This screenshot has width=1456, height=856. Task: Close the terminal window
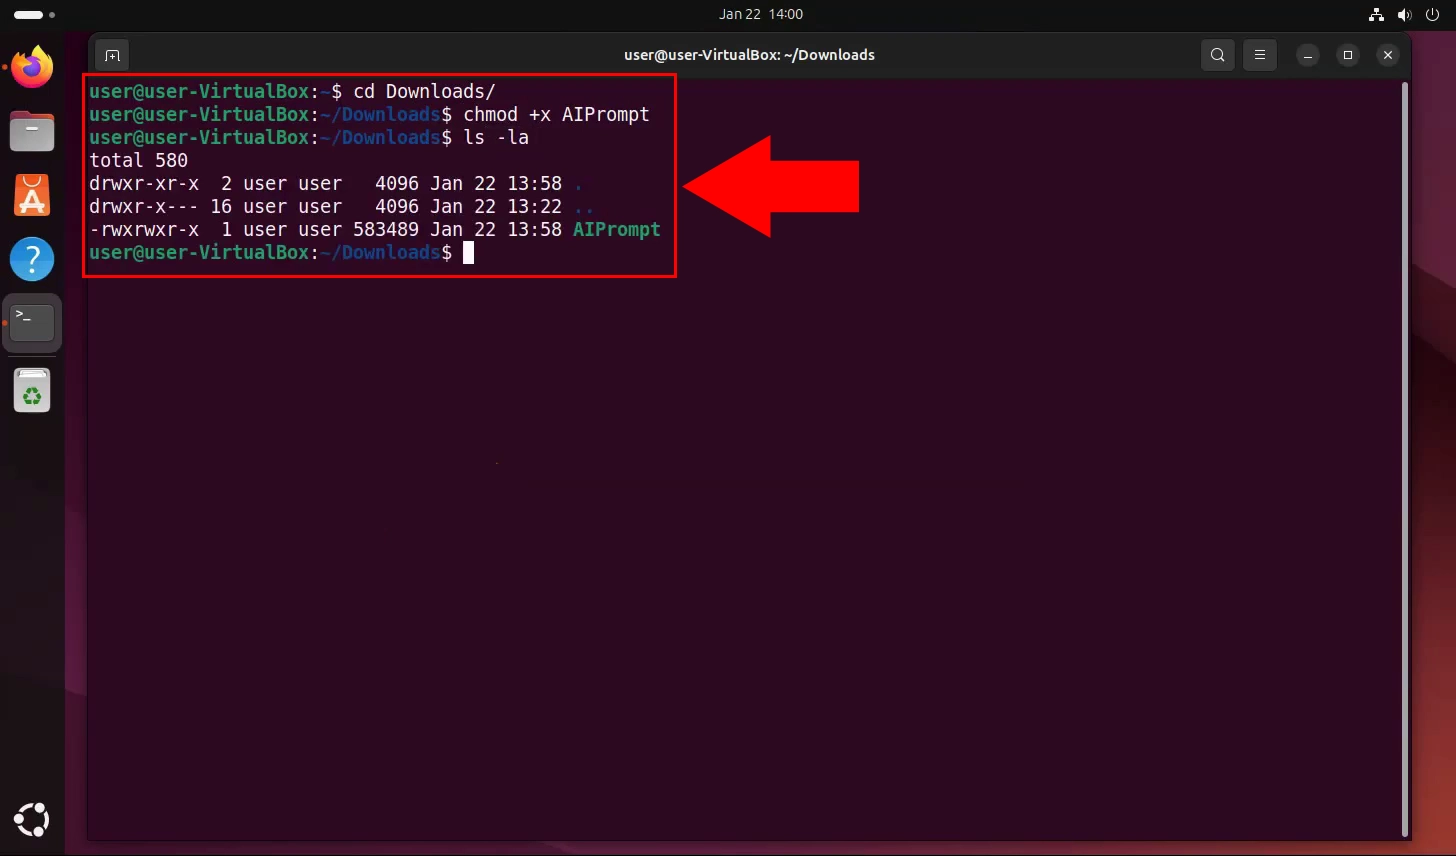(1387, 55)
